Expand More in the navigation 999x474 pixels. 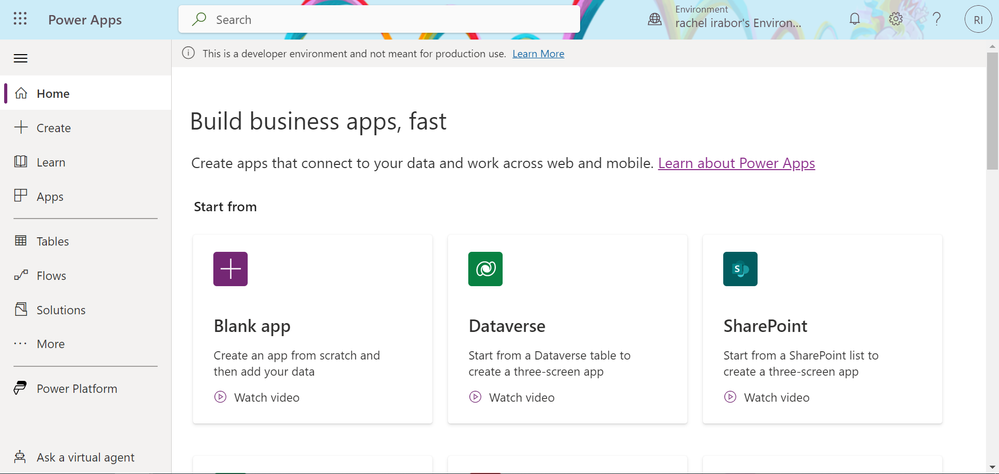tap(85, 343)
